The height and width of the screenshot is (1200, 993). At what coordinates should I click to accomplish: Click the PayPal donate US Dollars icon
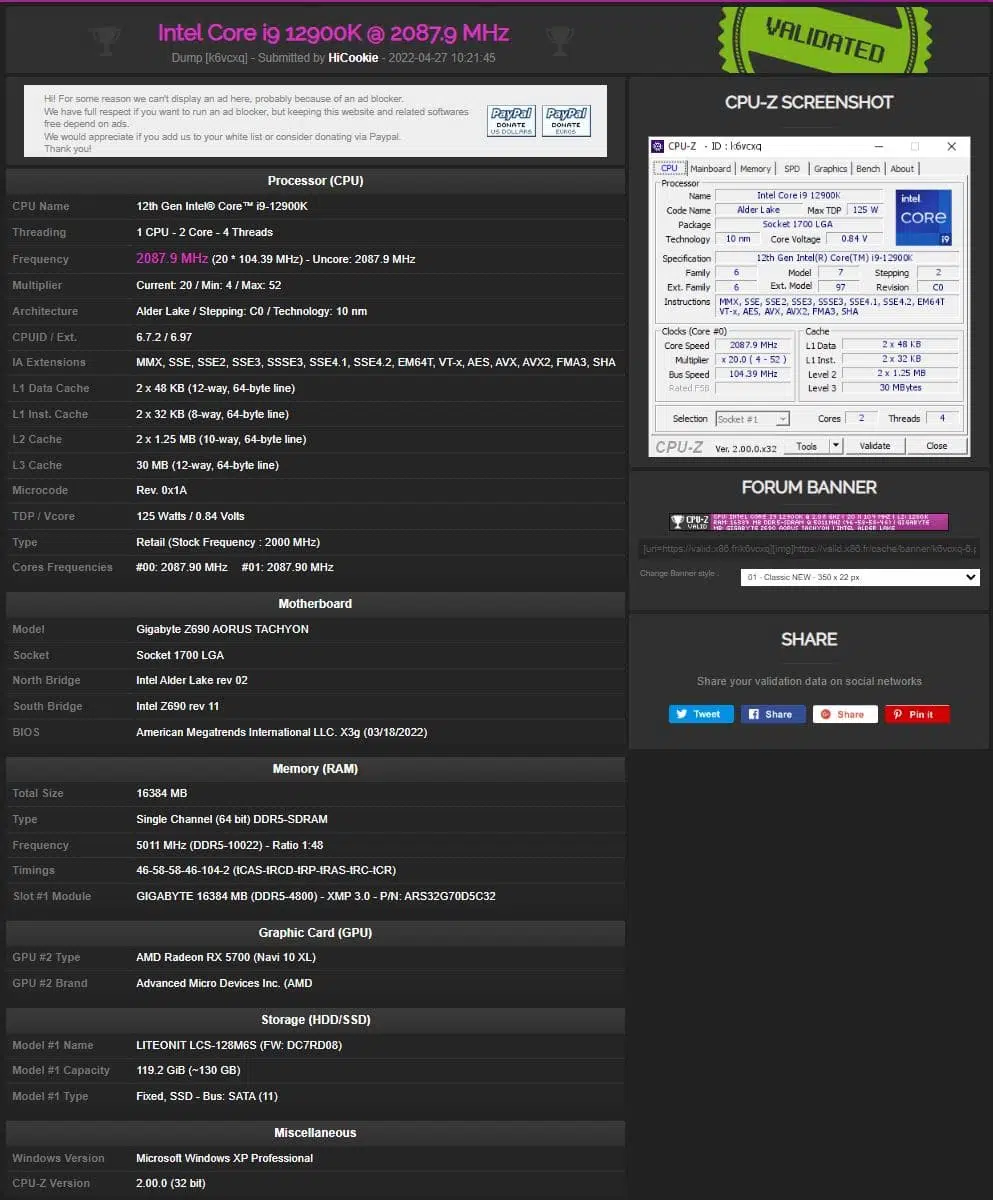511,121
